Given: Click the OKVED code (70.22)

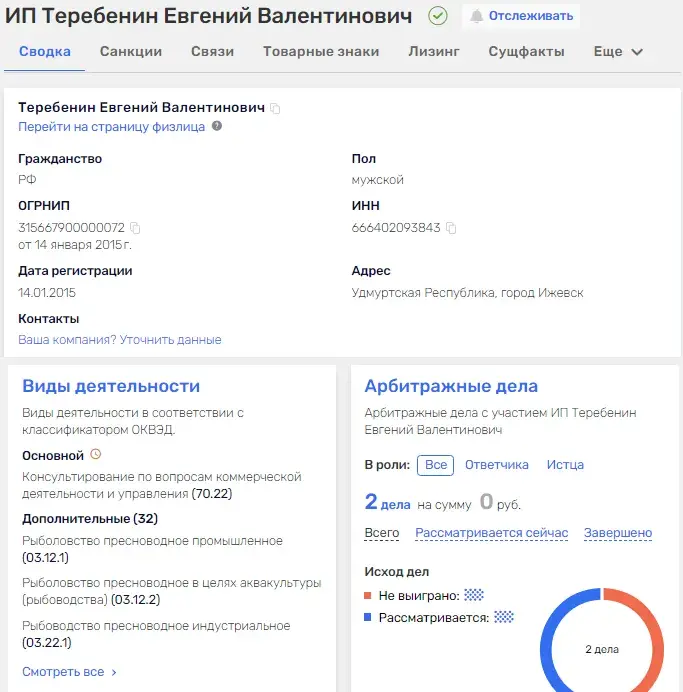Looking at the screenshot, I should [x=212, y=493].
